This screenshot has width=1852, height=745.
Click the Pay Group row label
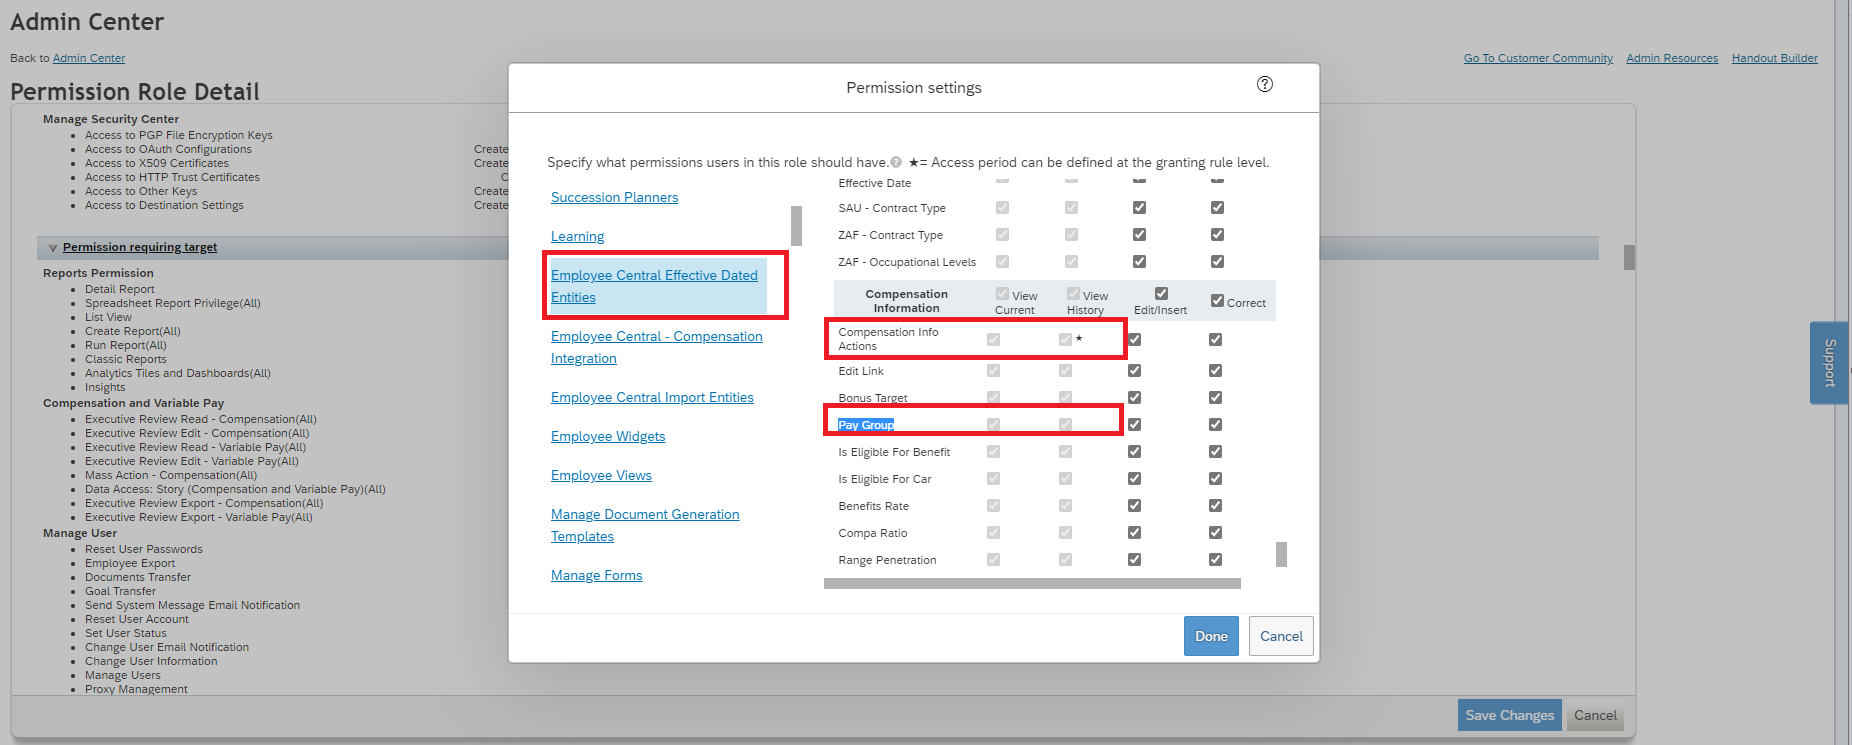[x=866, y=425]
